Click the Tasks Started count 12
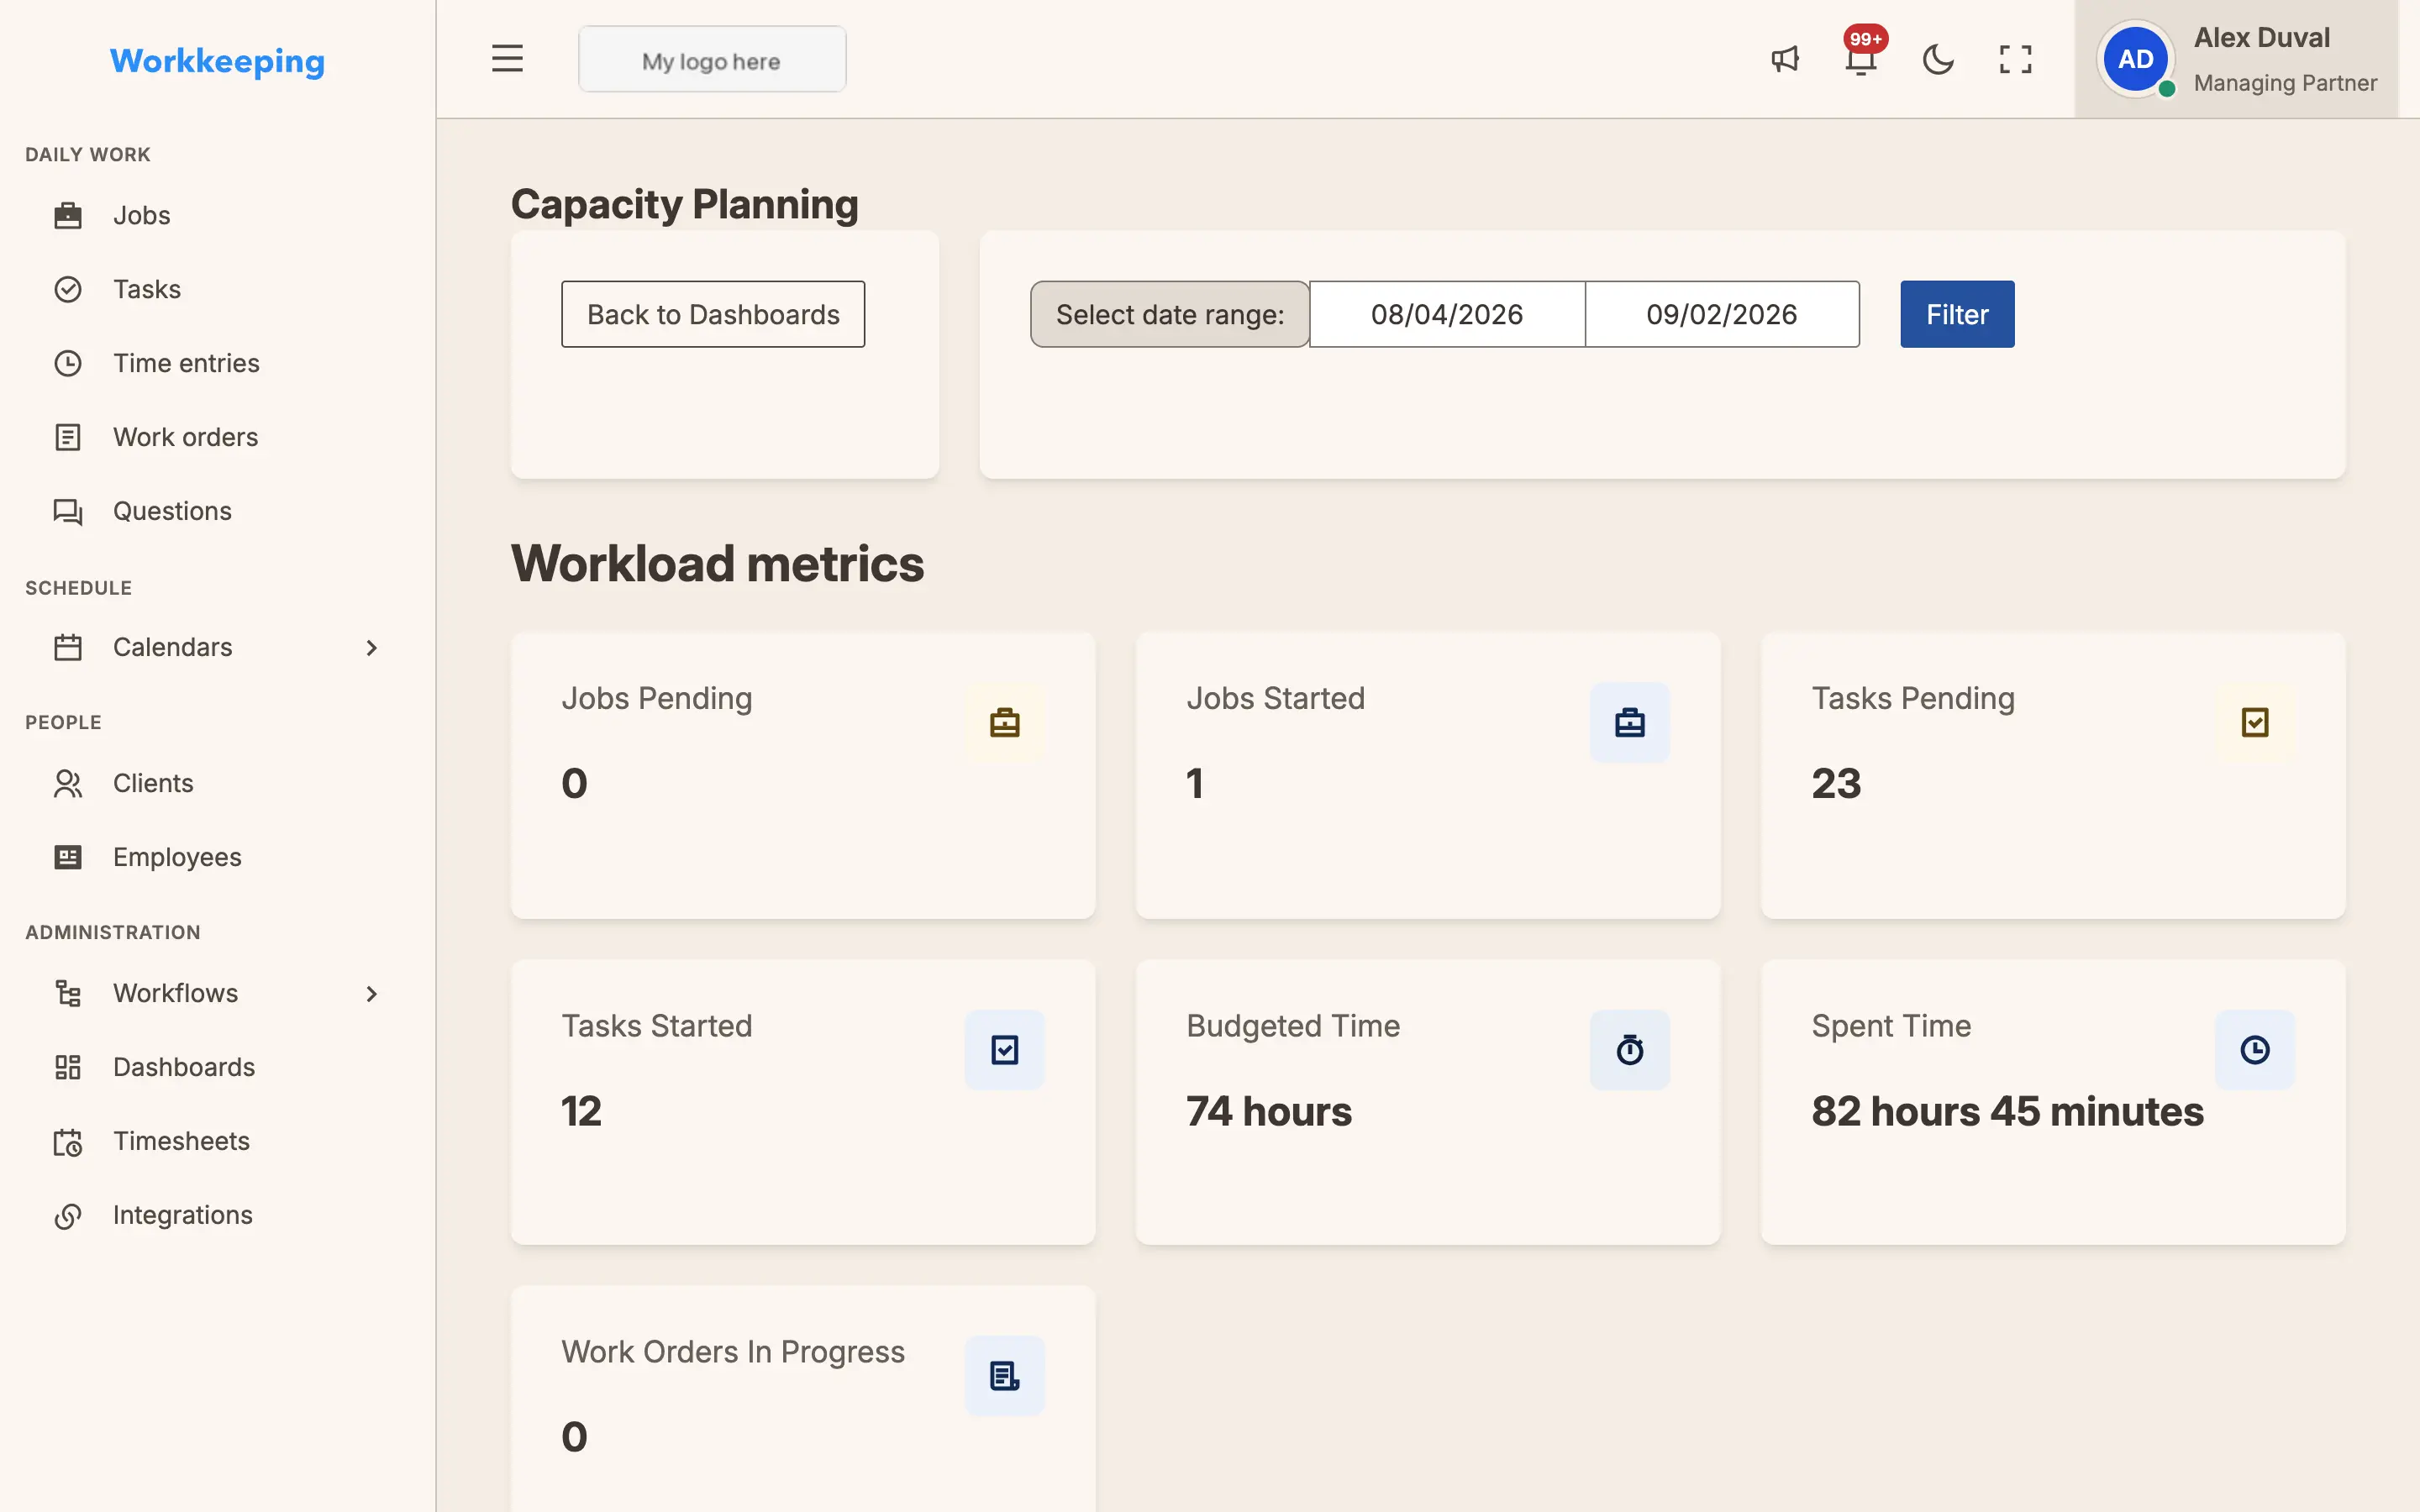This screenshot has height=1512, width=2420. click(581, 1111)
